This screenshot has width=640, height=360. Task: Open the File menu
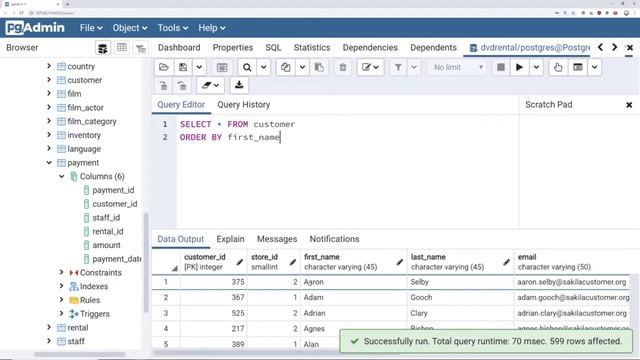[91, 28]
